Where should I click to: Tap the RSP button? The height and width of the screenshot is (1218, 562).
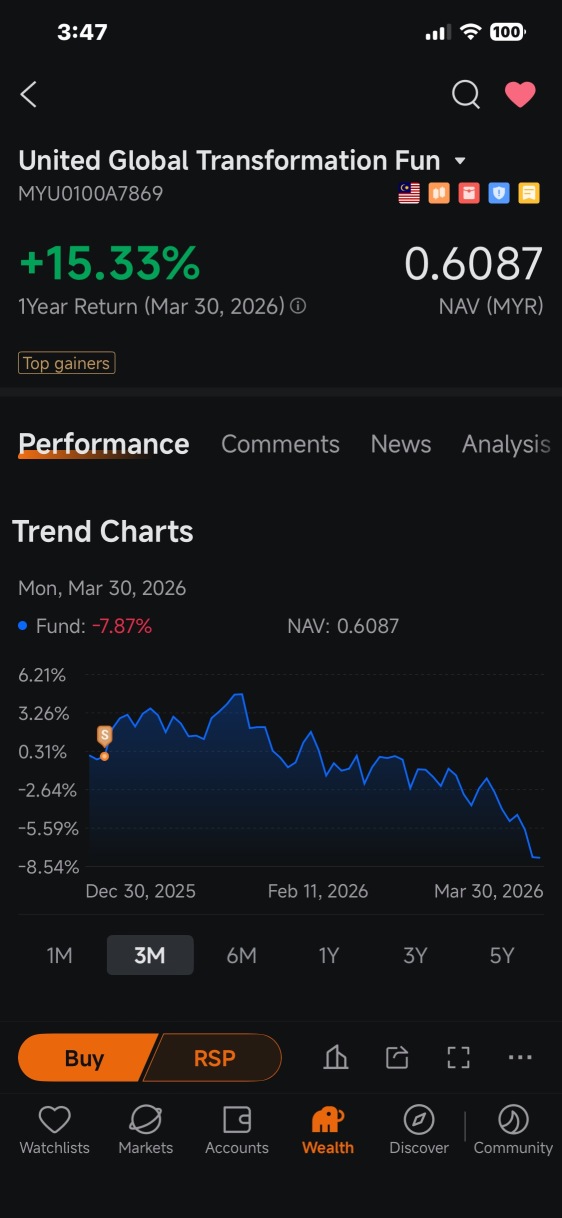tap(215, 1058)
